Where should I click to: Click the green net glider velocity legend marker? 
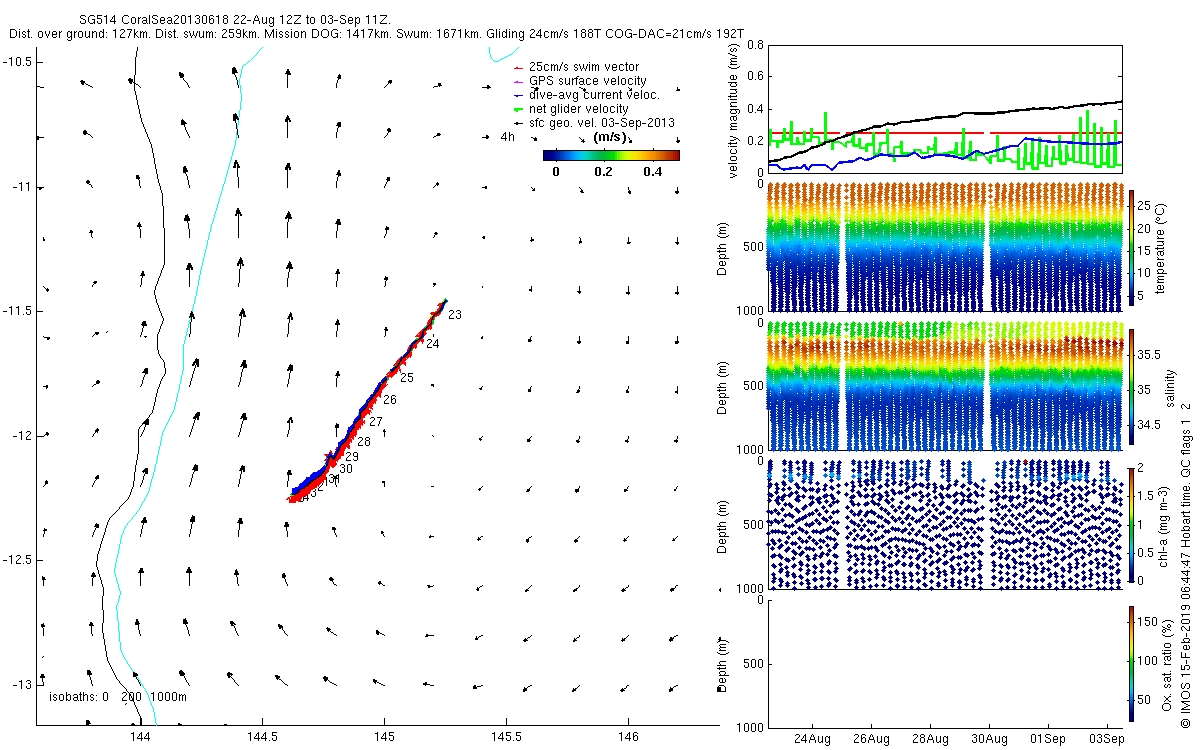517,109
